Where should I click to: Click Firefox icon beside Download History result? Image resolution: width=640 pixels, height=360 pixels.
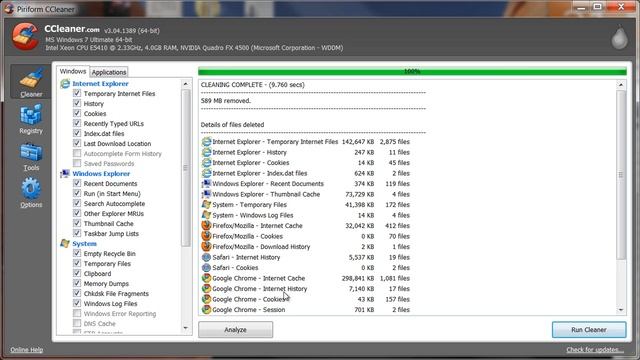tap(206, 247)
